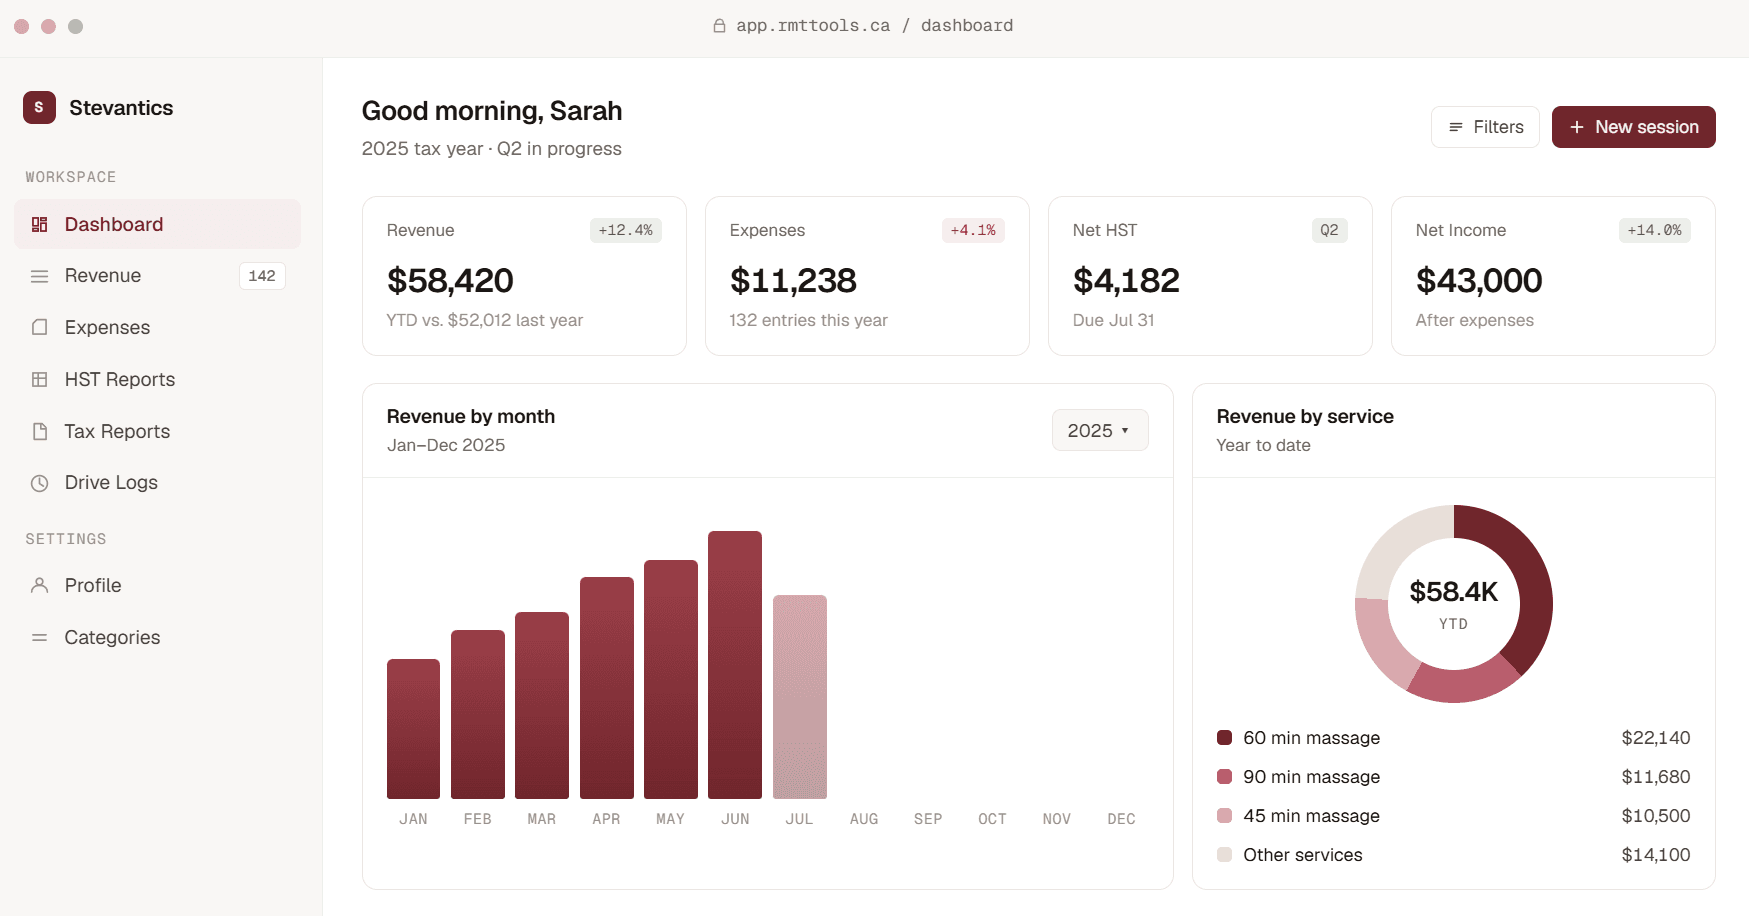
Task: Click the +14.0% Net Income badge
Action: point(1654,230)
